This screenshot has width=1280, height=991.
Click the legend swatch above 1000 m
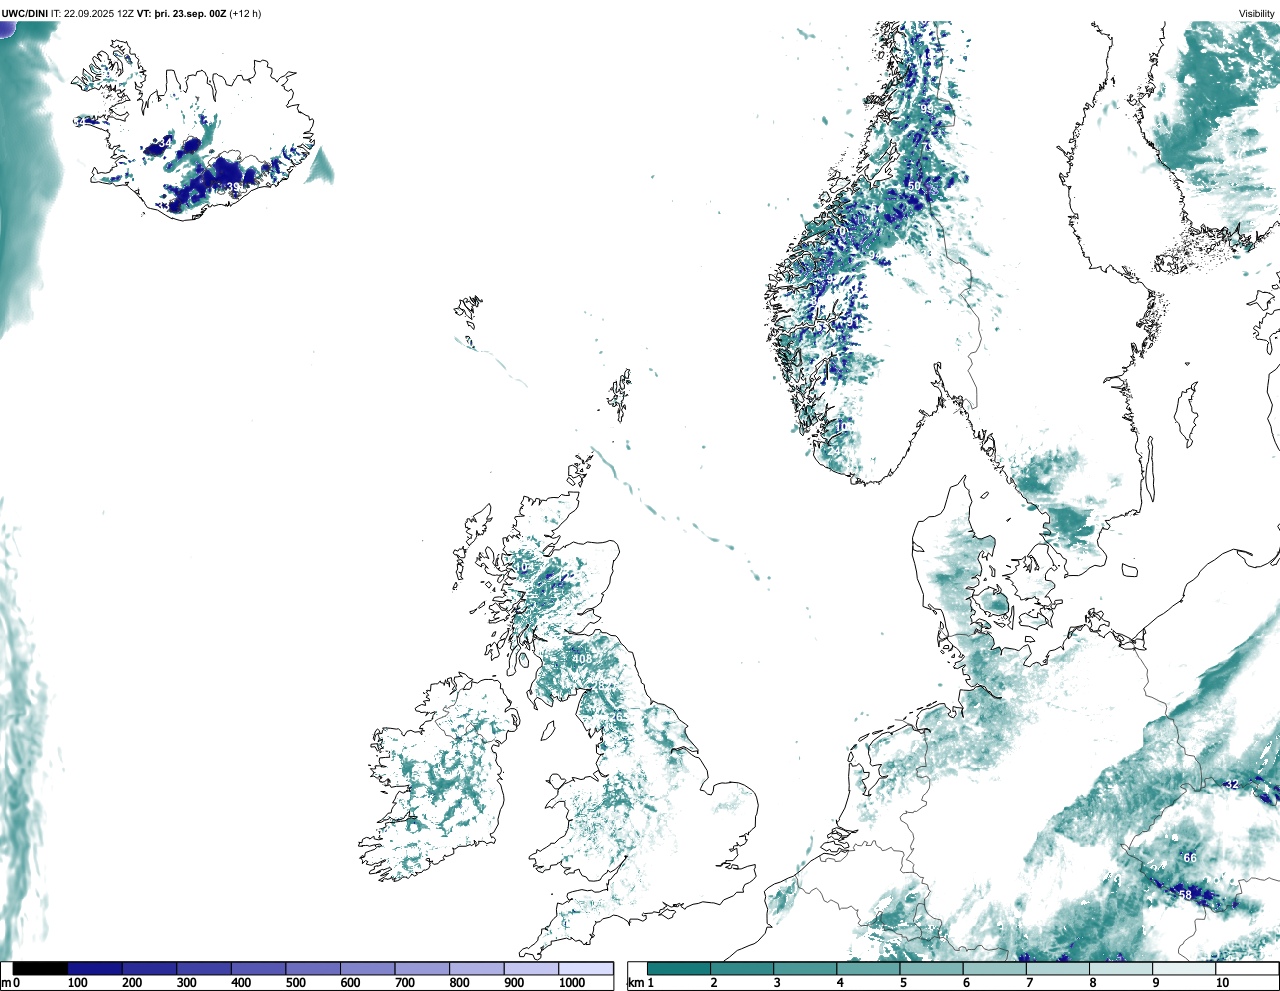coord(585,968)
